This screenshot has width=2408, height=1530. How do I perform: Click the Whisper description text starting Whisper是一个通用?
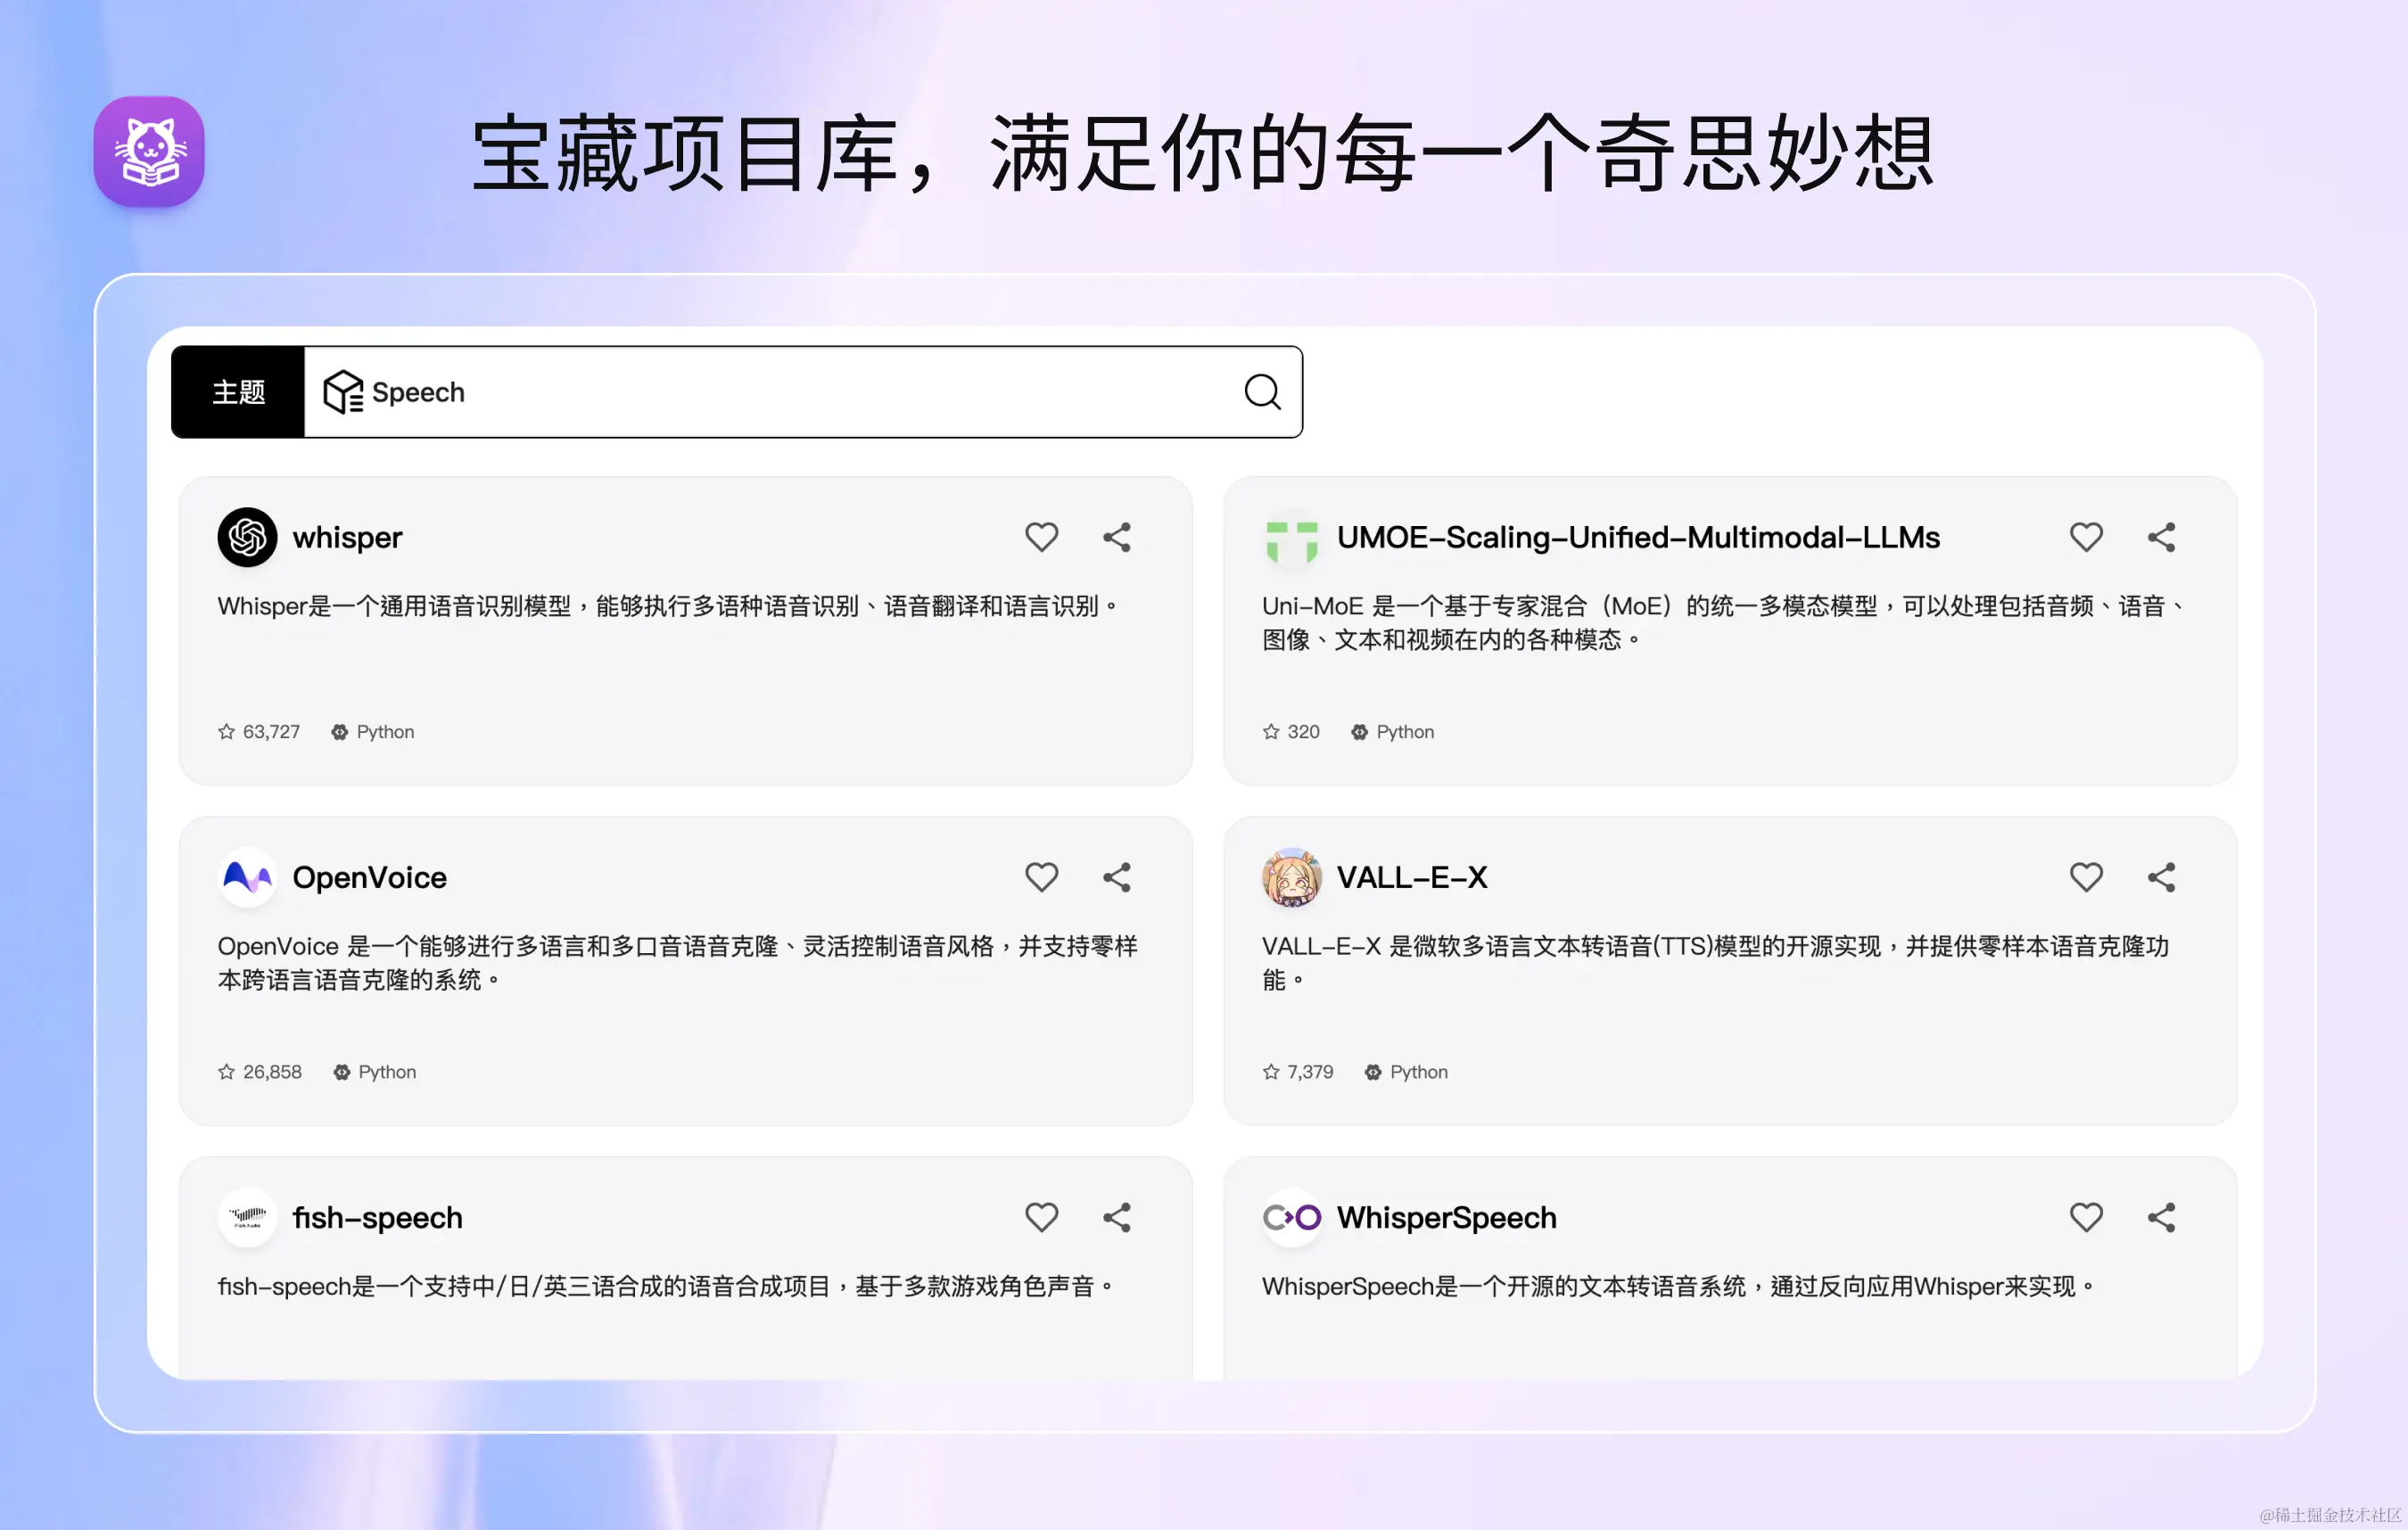667,606
